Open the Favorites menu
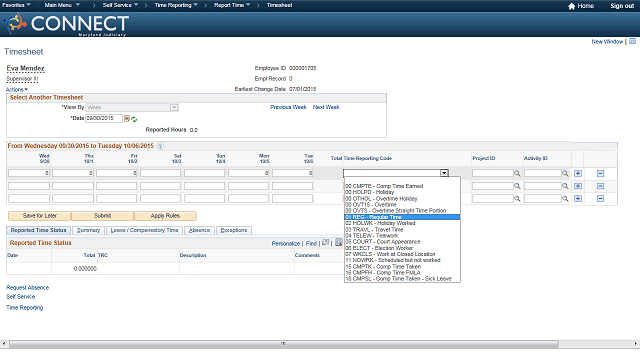This screenshot has height=360, width=640. (16, 5)
